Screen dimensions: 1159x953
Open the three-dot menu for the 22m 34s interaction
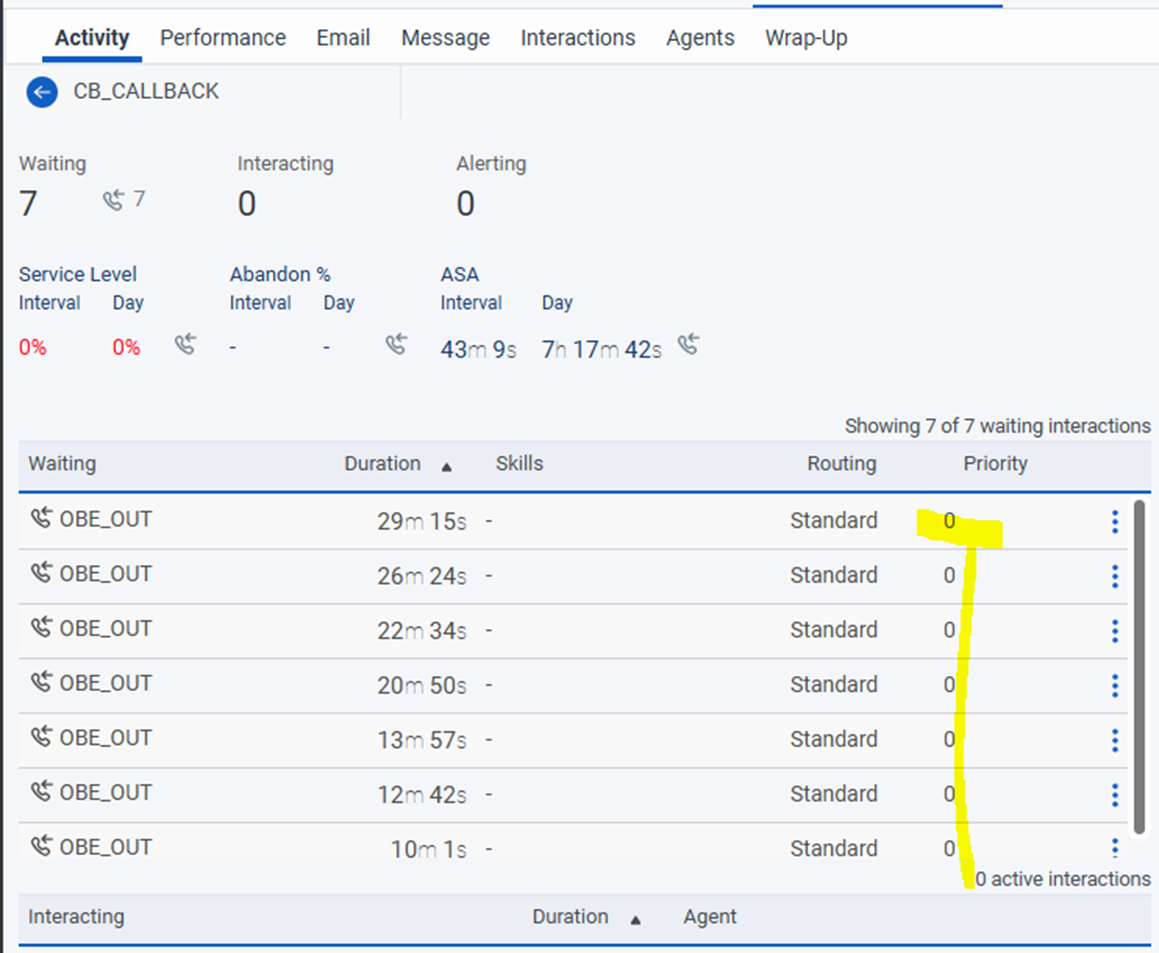[1114, 631]
